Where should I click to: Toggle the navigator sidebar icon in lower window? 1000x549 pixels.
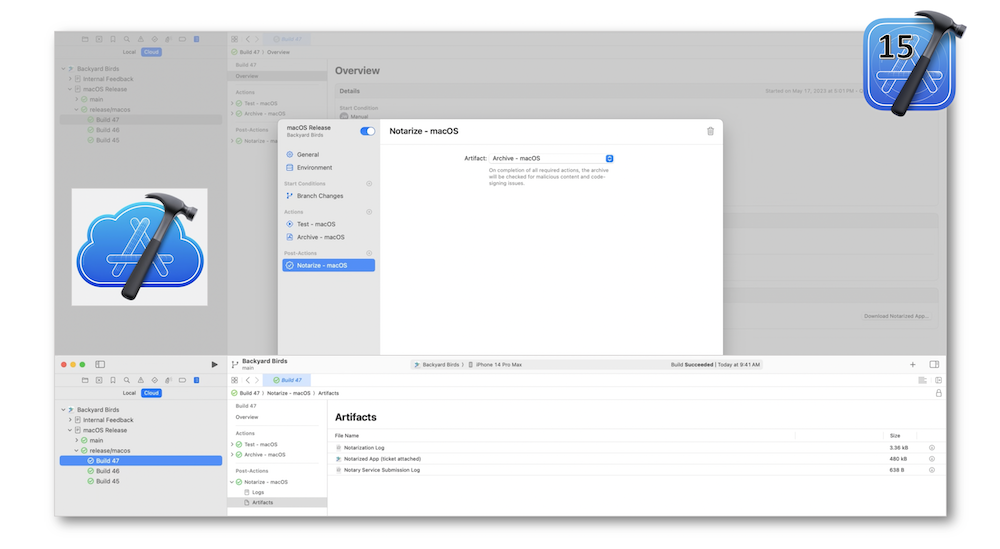[x=100, y=365]
